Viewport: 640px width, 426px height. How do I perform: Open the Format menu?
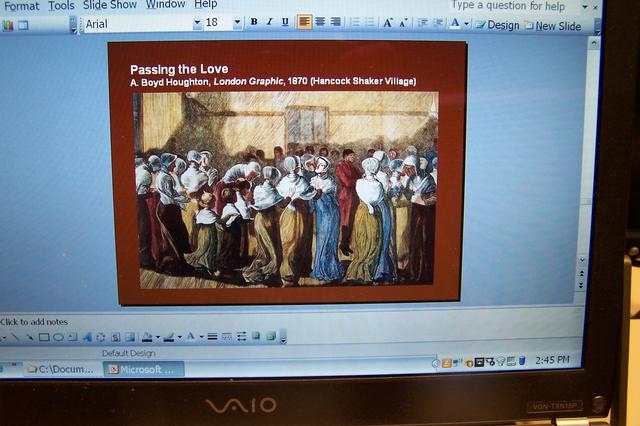(x=22, y=6)
